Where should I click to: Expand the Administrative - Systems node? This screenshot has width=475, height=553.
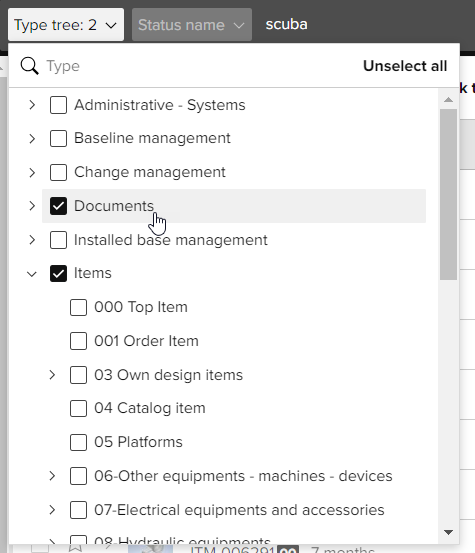(32, 105)
